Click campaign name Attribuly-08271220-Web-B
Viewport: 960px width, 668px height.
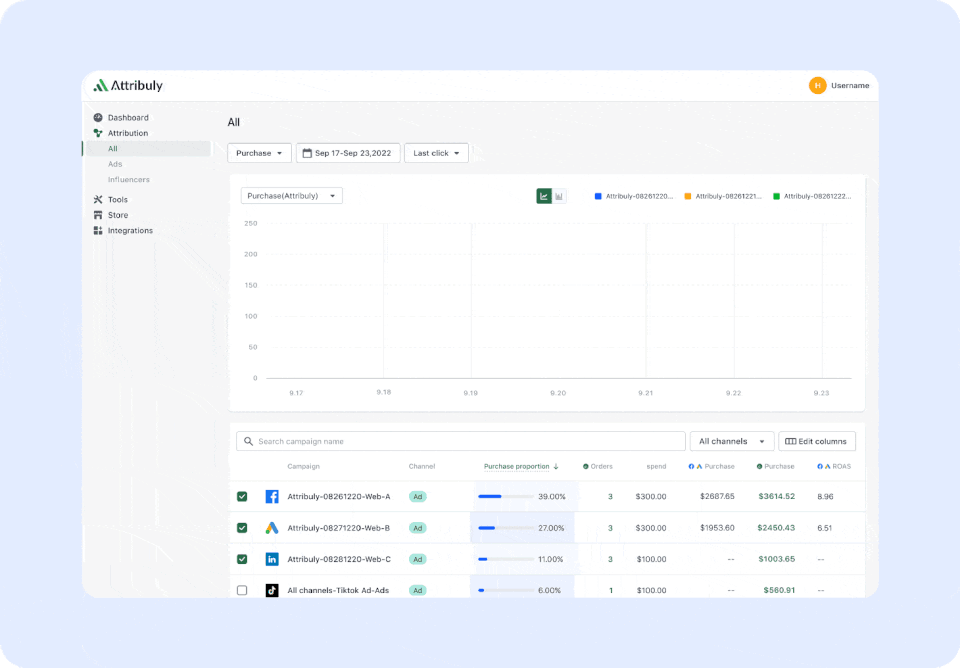pyautogui.click(x=339, y=528)
